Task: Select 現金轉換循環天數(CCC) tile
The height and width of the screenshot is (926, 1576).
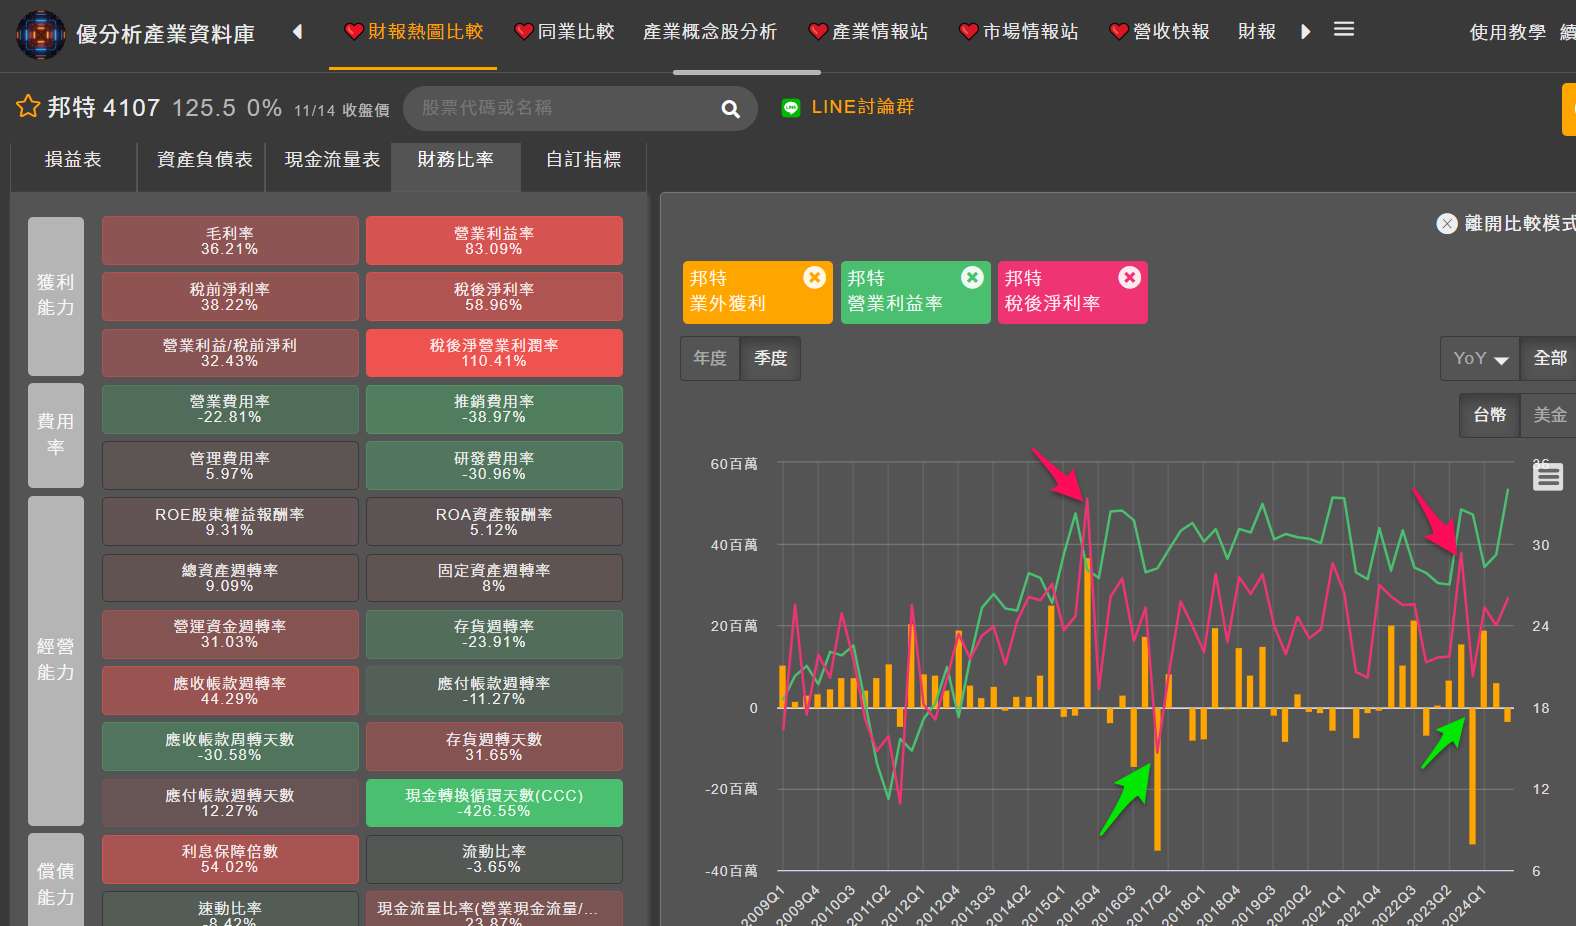Action: coord(494,803)
